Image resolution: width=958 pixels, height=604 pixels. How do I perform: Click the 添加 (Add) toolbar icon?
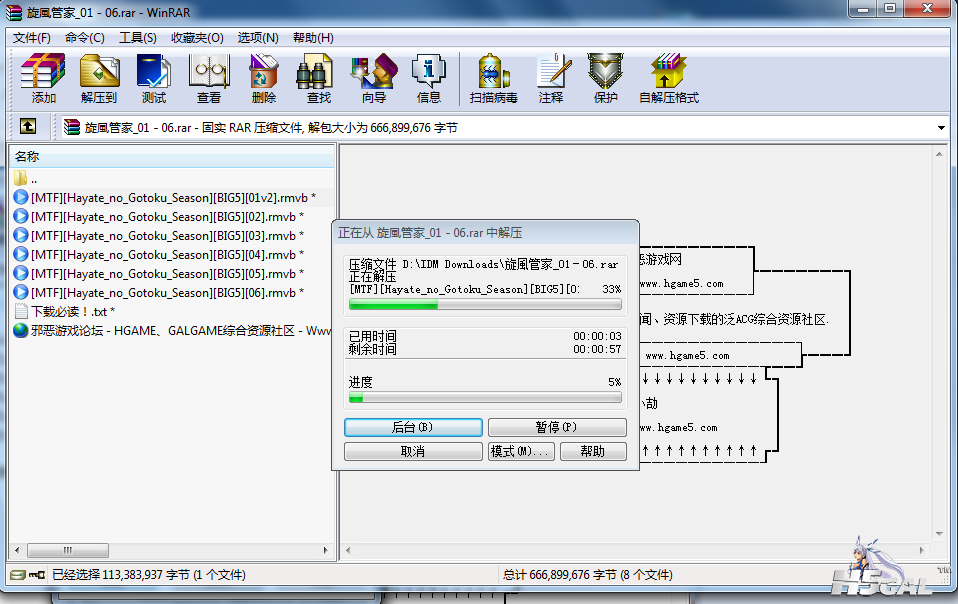(43, 79)
